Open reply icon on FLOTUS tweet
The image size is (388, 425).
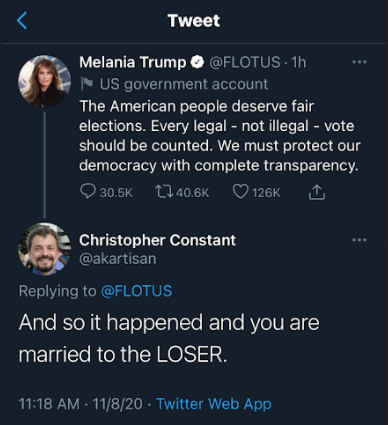[88, 192]
